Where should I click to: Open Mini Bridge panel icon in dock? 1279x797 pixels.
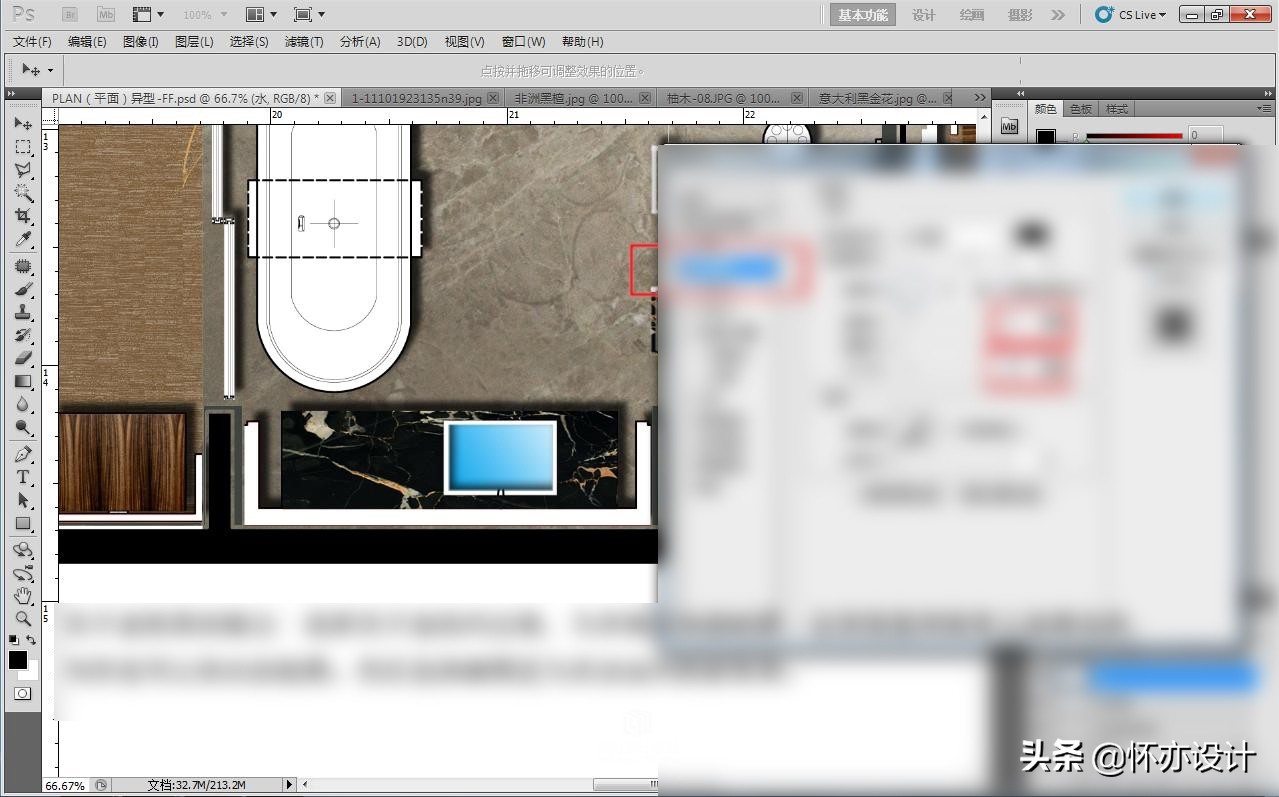pos(1009,127)
